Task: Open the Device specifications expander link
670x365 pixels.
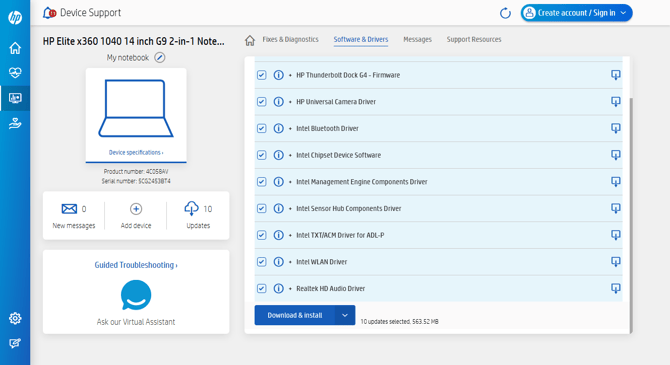Action: pyautogui.click(x=136, y=153)
